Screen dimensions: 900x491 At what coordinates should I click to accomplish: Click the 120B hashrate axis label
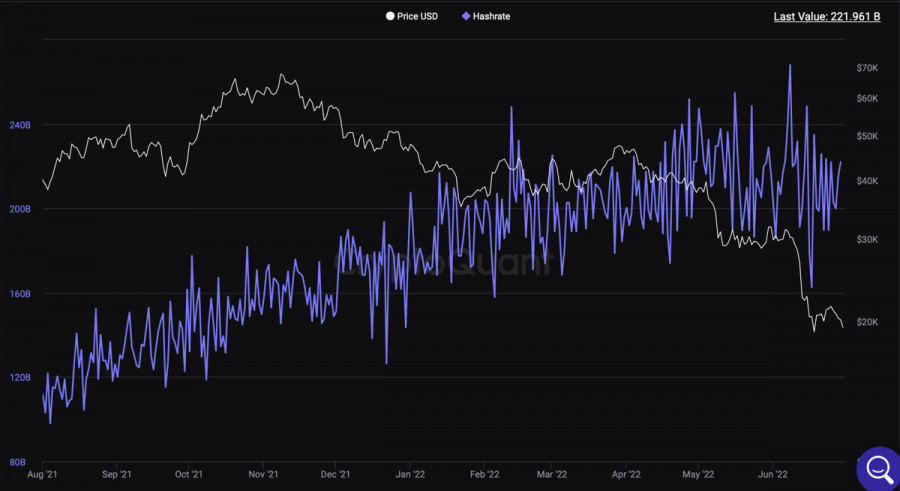(x=19, y=378)
